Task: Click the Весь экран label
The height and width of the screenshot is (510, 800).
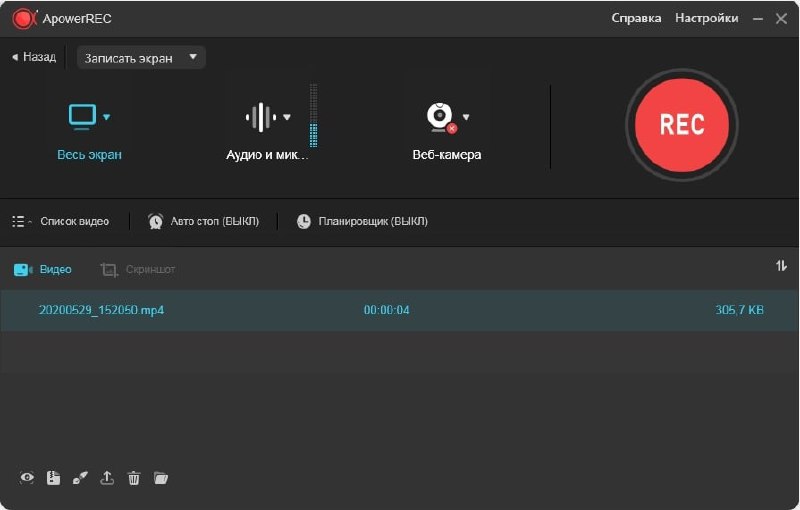Action: (x=89, y=155)
